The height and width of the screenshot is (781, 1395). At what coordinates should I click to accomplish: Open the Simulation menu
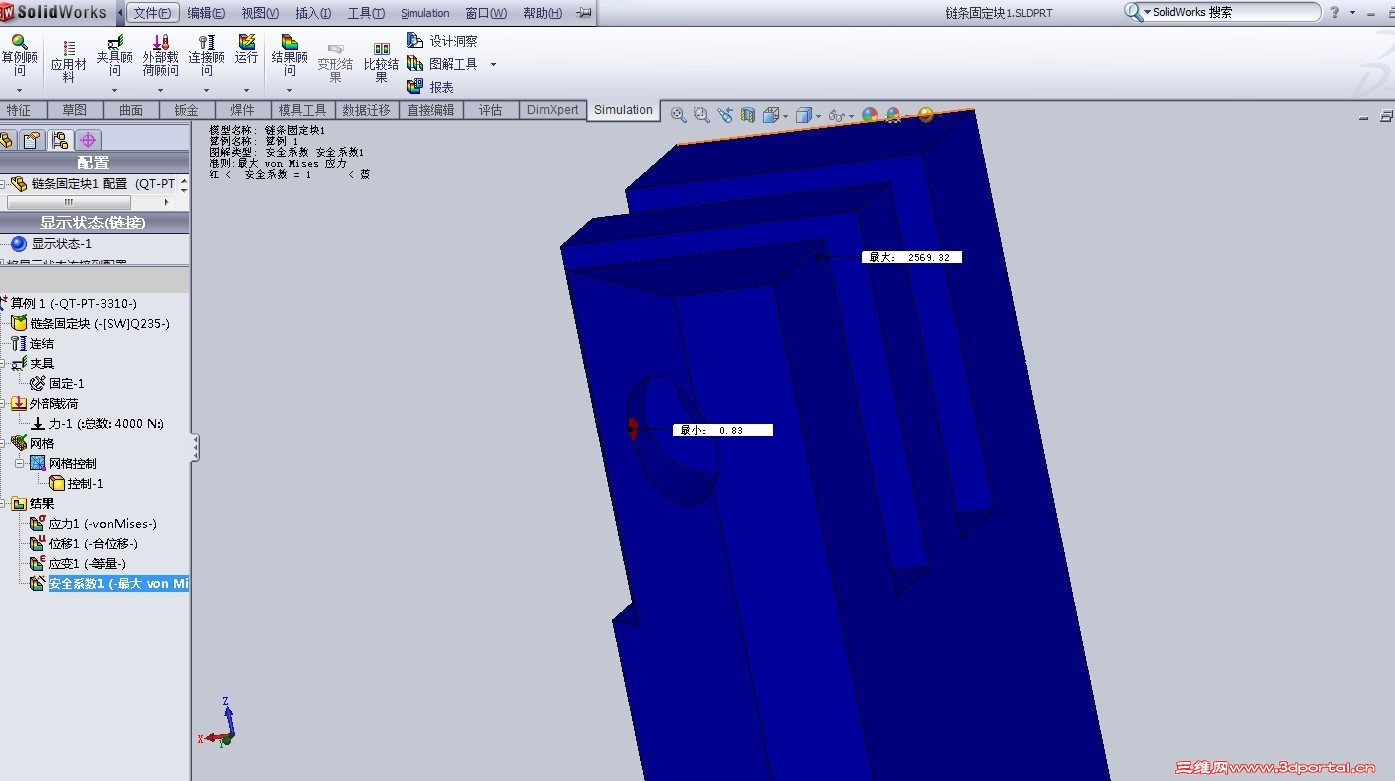425,13
